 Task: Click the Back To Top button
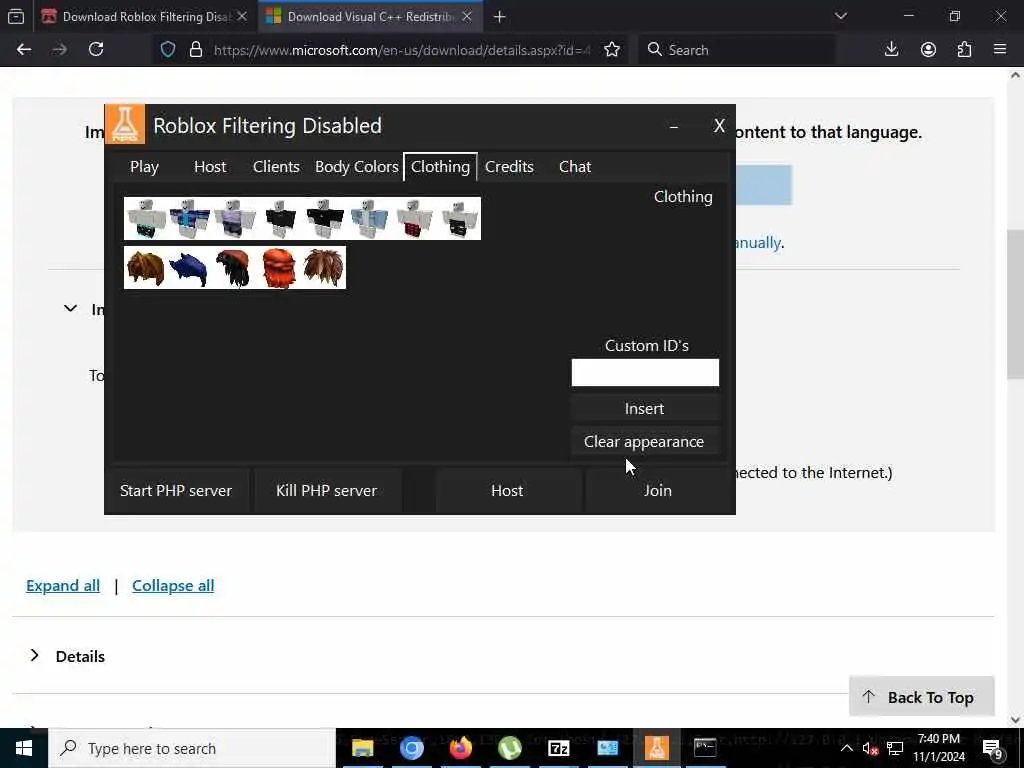point(921,696)
